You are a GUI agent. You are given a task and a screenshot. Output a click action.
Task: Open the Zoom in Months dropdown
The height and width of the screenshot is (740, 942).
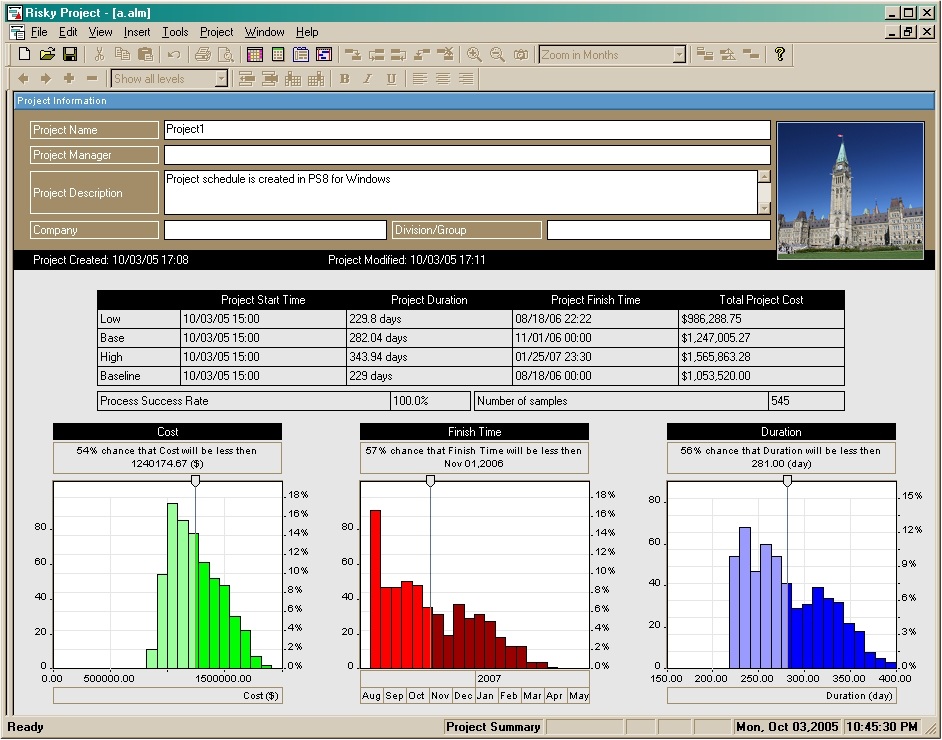click(679, 55)
